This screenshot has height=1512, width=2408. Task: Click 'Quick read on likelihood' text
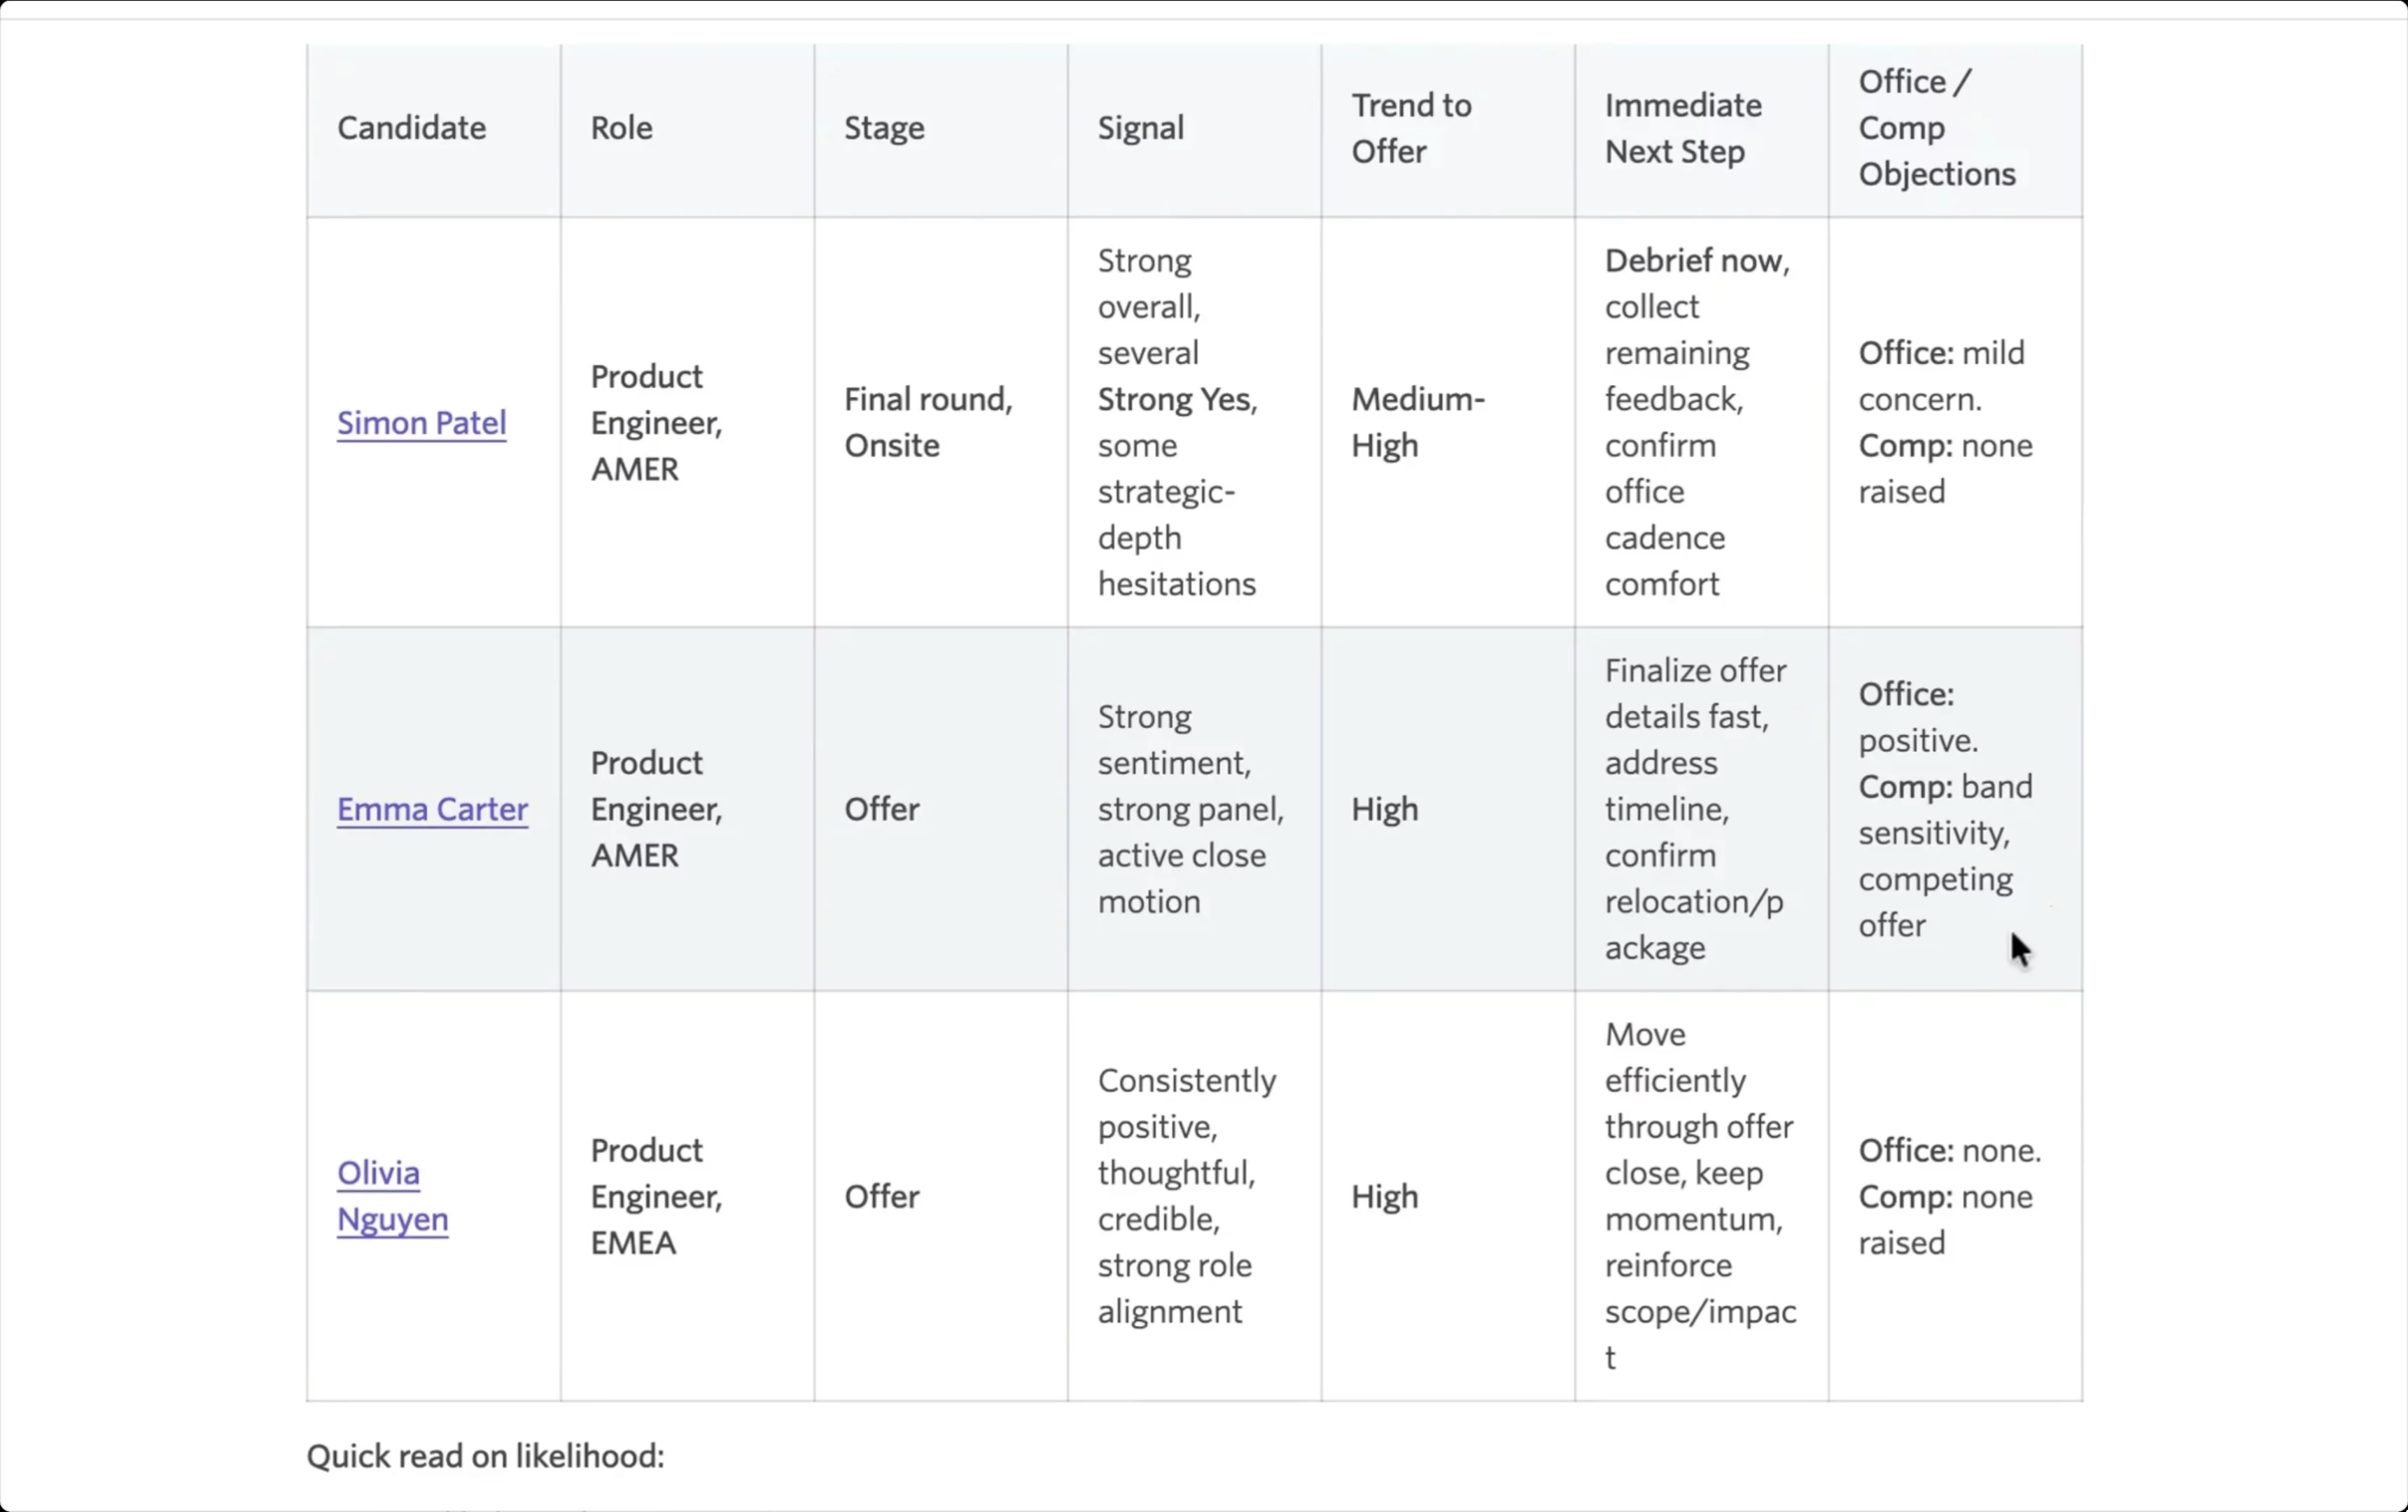[485, 1456]
